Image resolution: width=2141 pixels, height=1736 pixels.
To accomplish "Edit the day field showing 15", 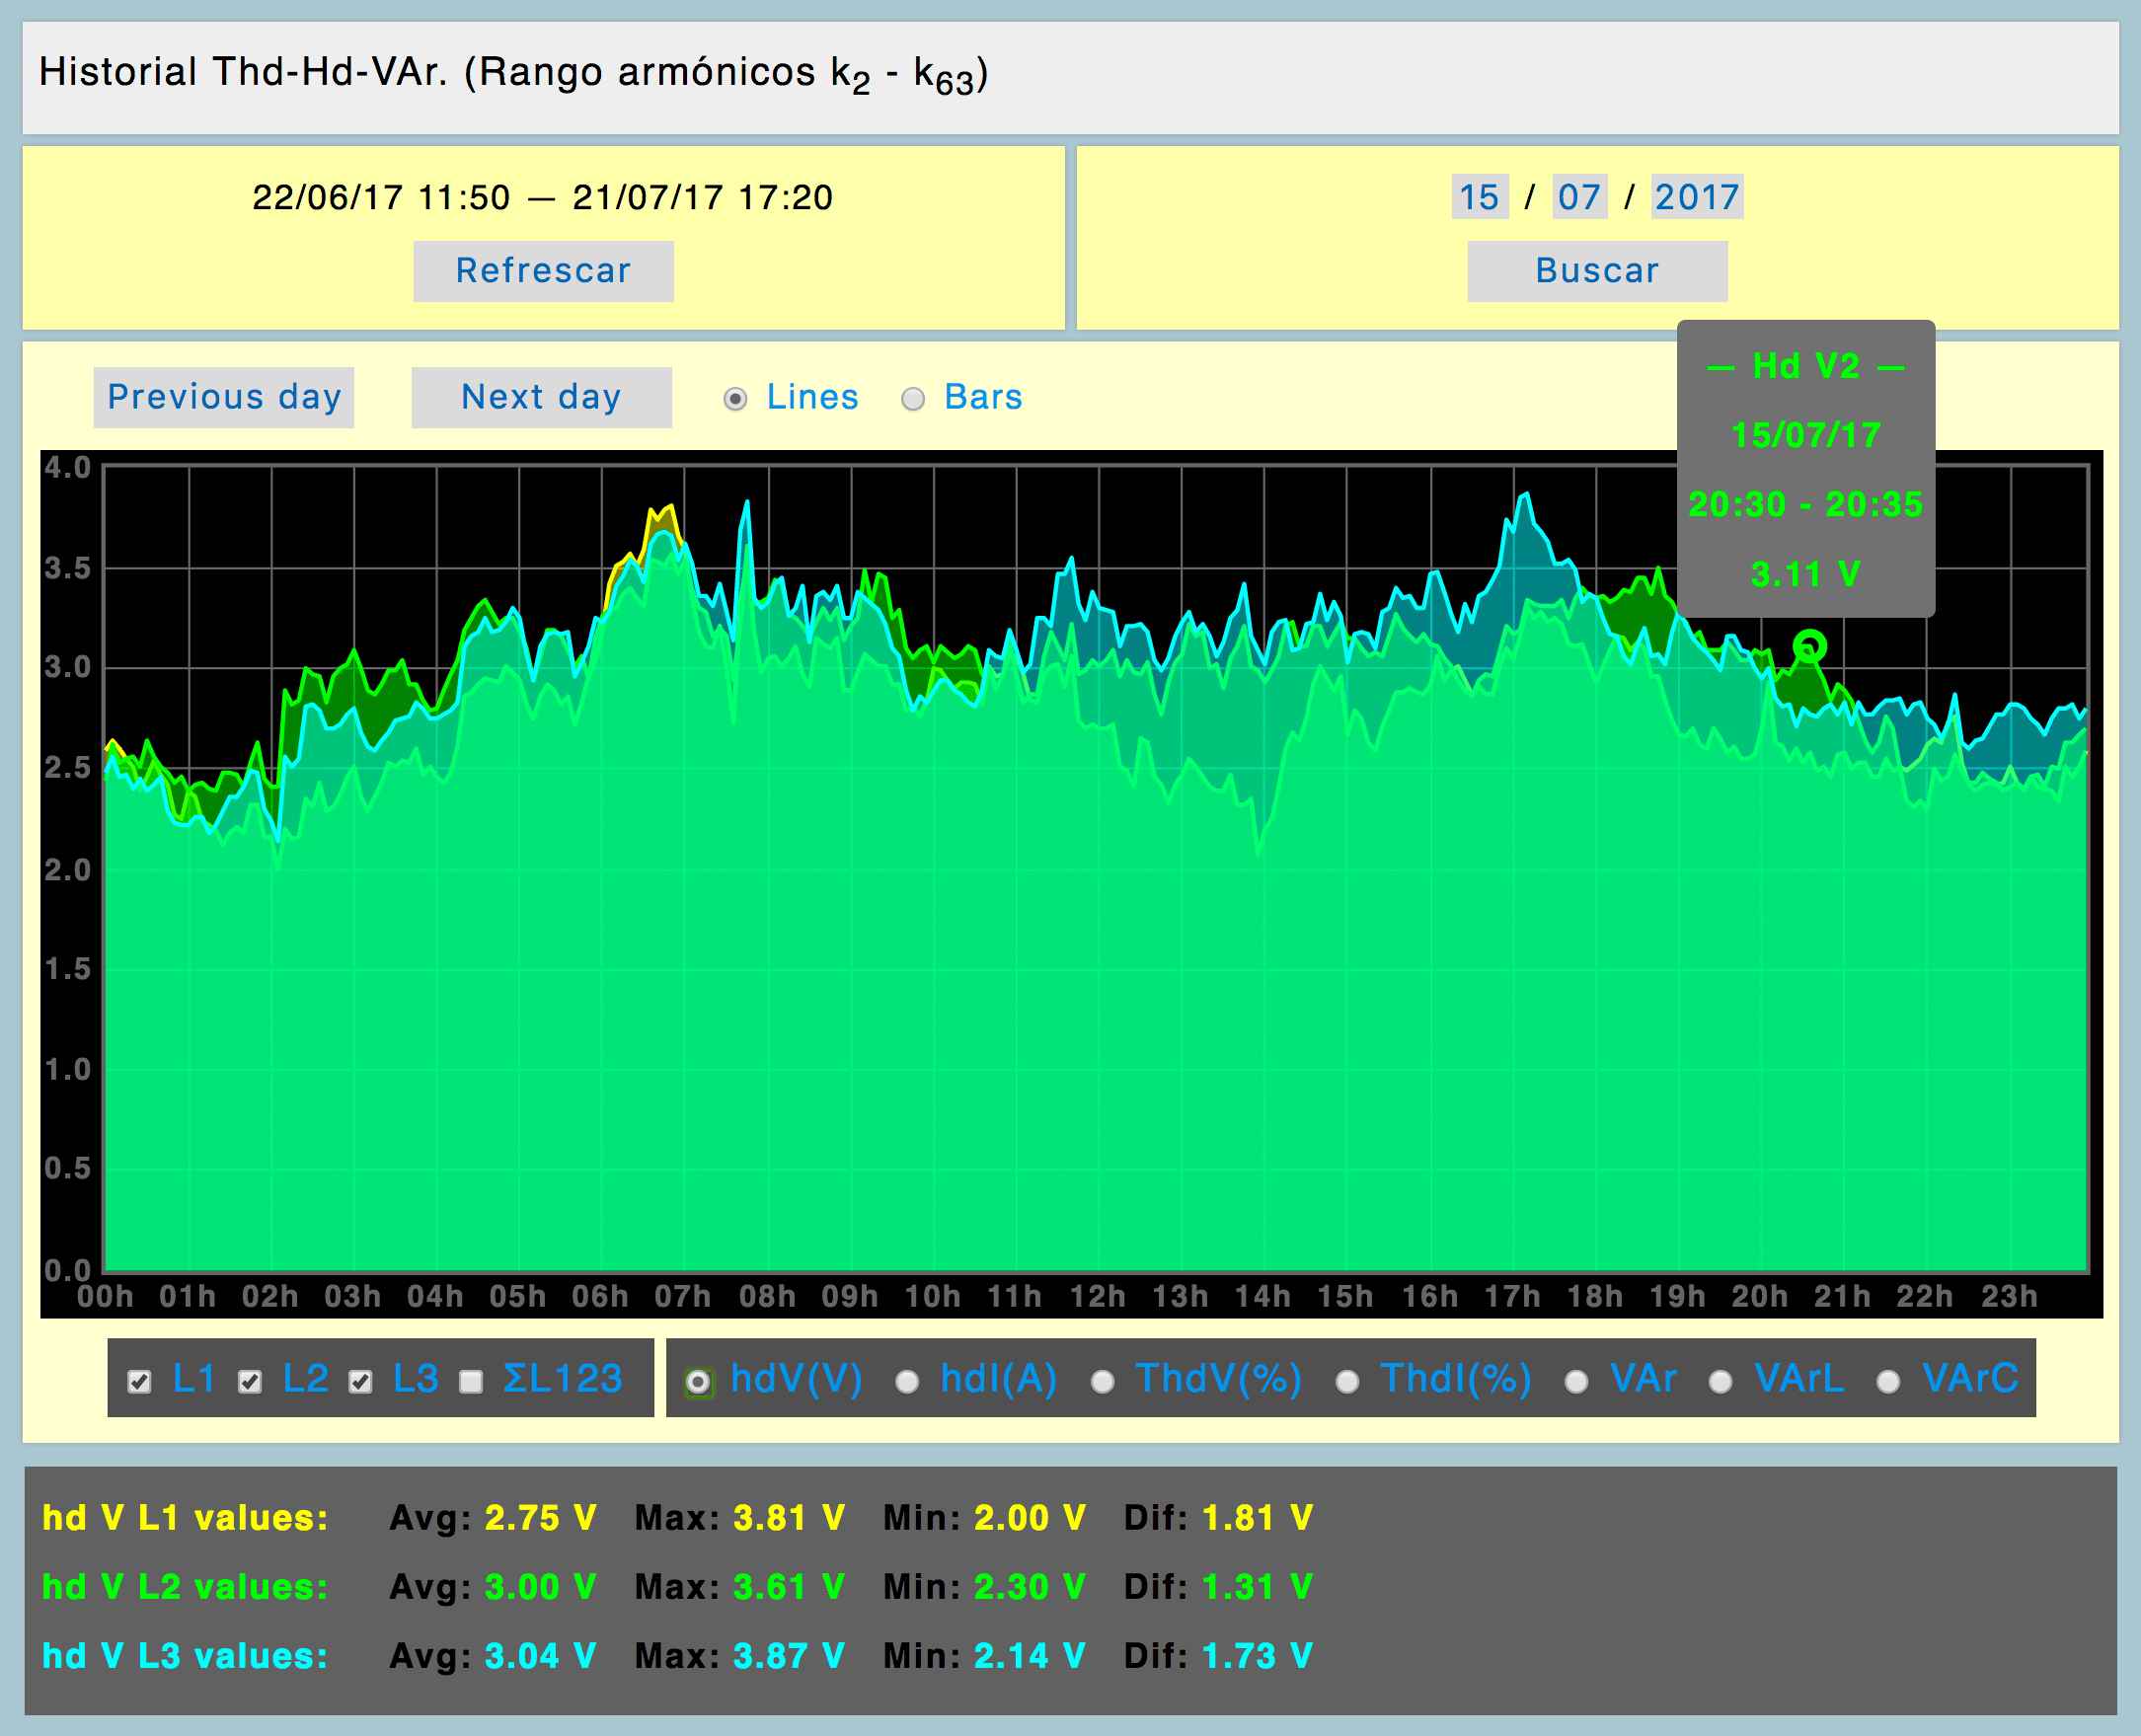I will pyautogui.click(x=1479, y=197).
